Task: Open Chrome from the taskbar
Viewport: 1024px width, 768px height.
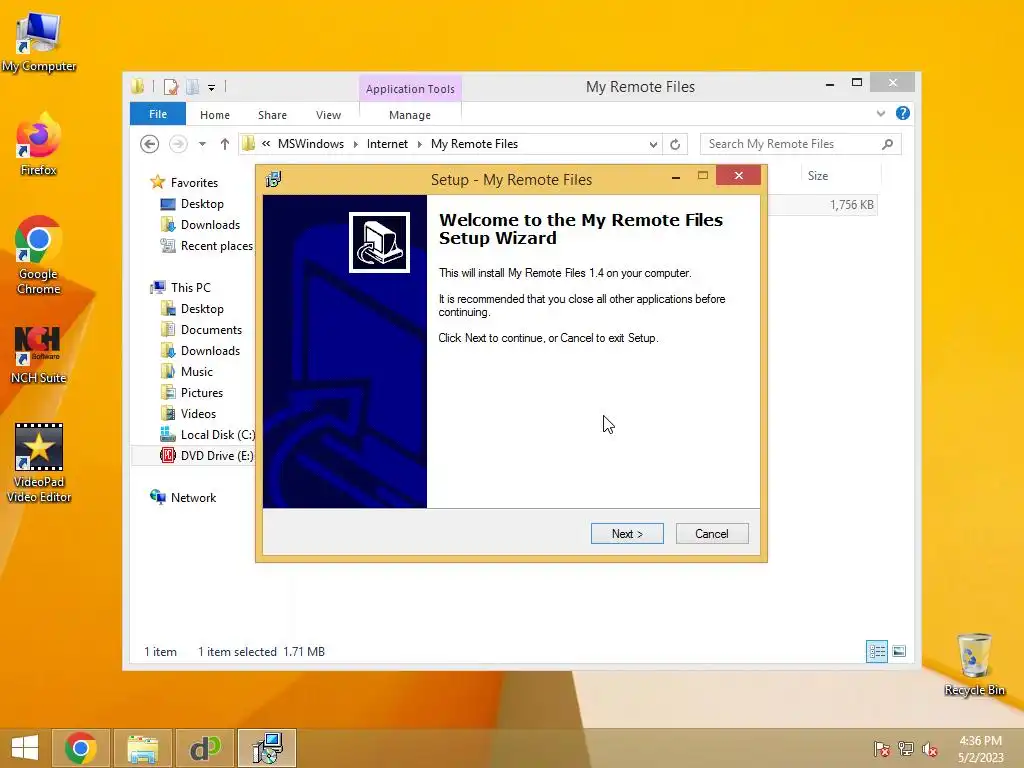Action: [80, 748]
